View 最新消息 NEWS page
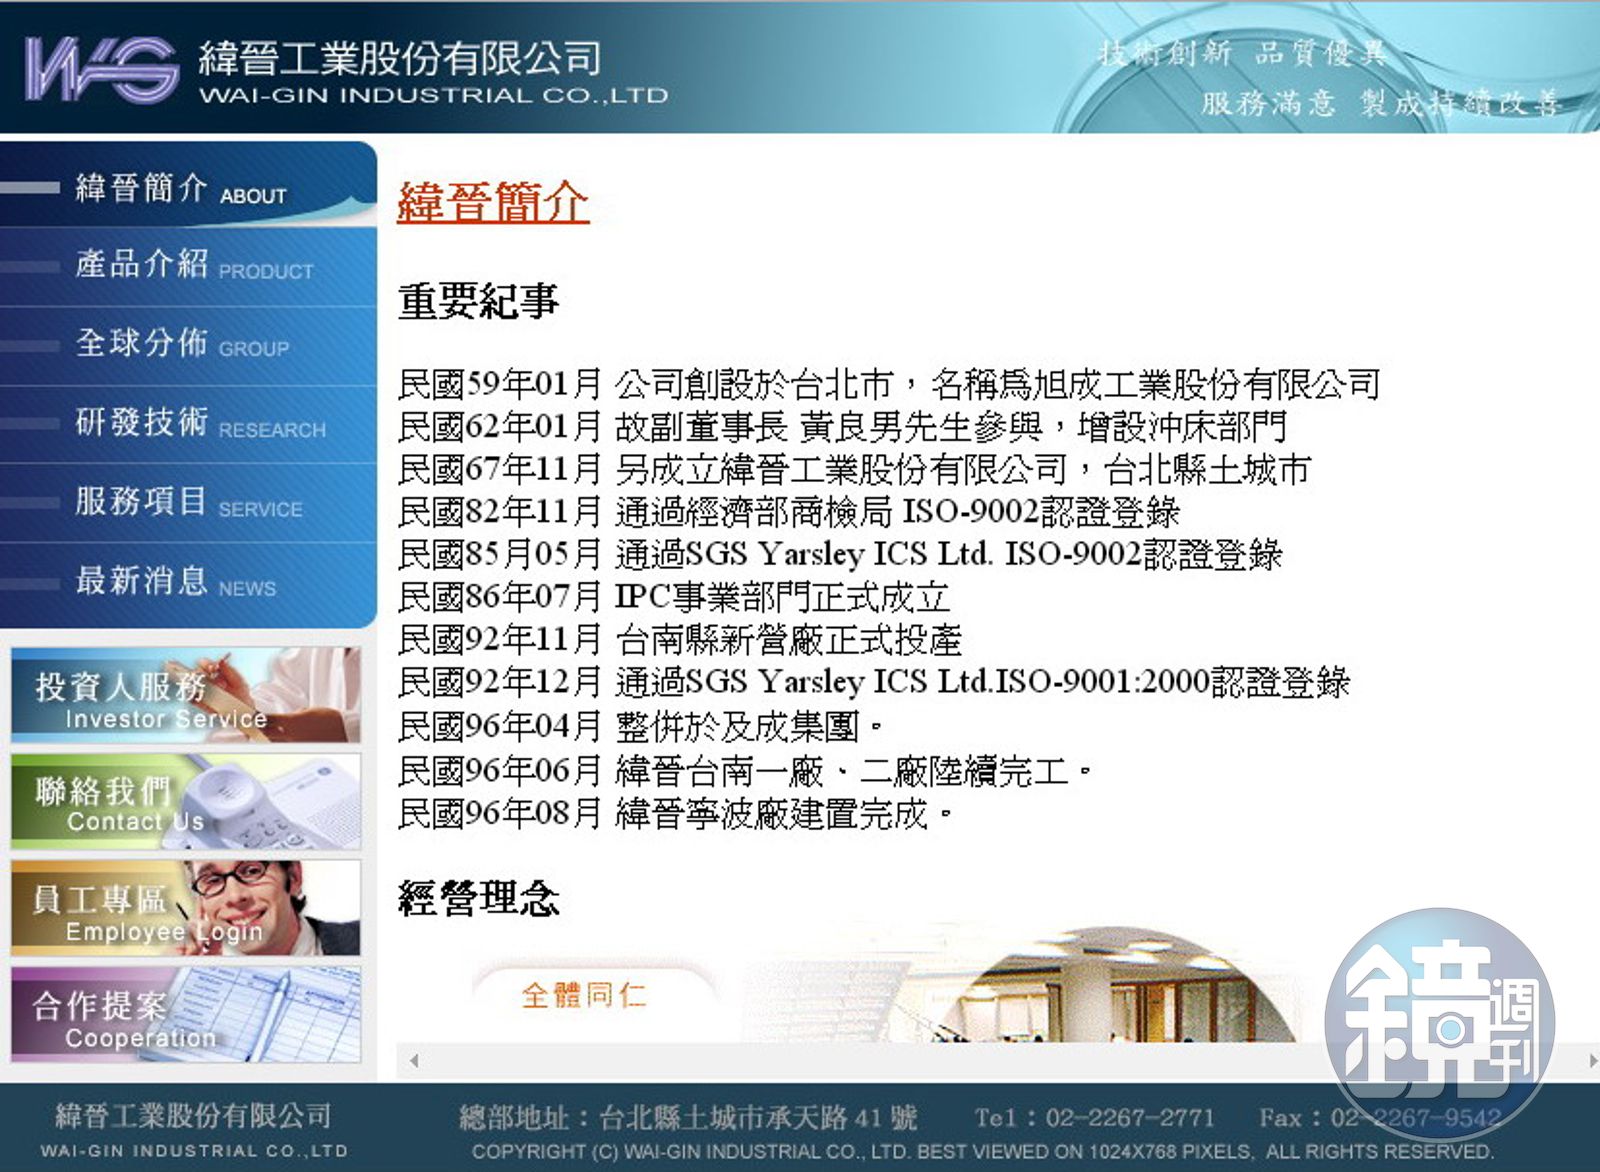 point(188,583)
